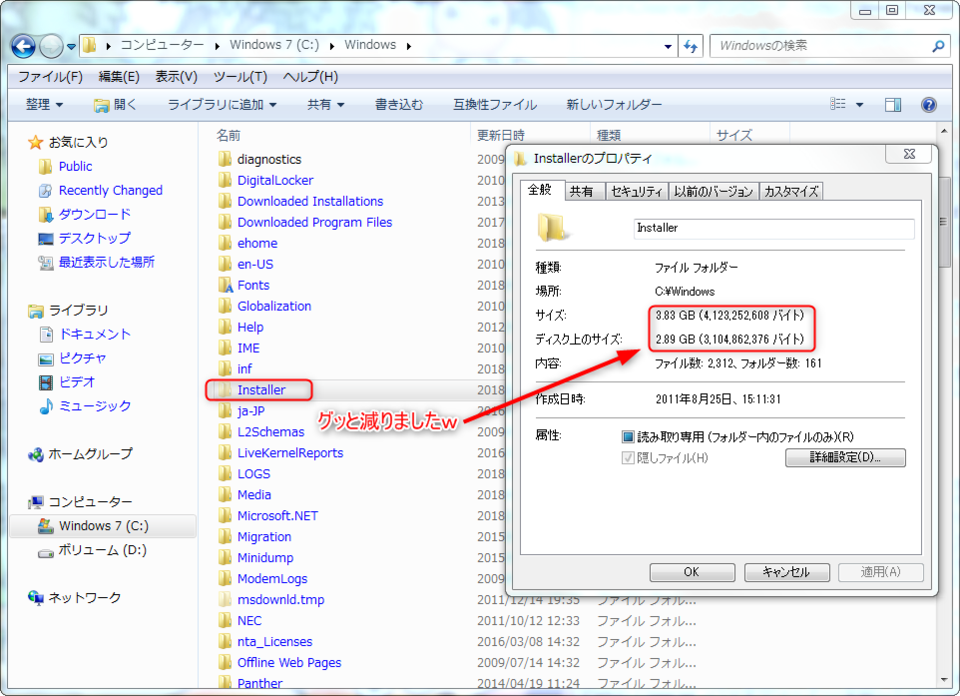Open Recently Changed in favorites

point(110,190)
